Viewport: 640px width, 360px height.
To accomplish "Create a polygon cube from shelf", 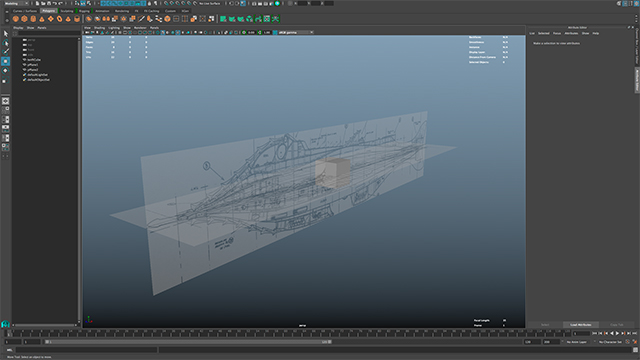I will [x=24, y=19].
